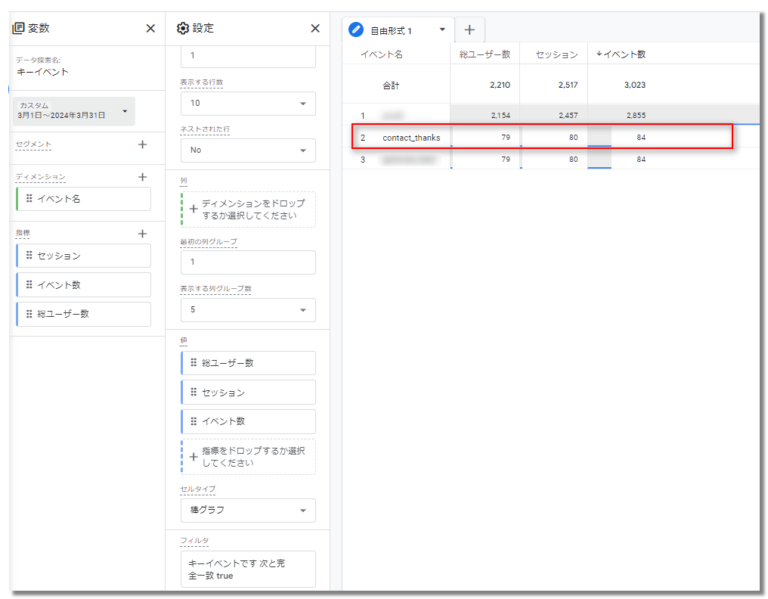Add a new exploration tab
This screenshot has width=768, height=599.
469,30
